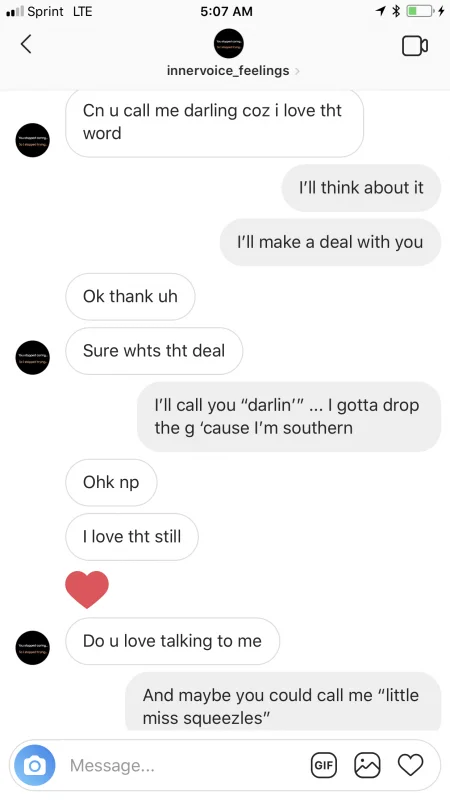Tap the red heart message
Image resolution: width=450 pixels, height=800 pixels.
pyautogui.click(x=87, y=590)
